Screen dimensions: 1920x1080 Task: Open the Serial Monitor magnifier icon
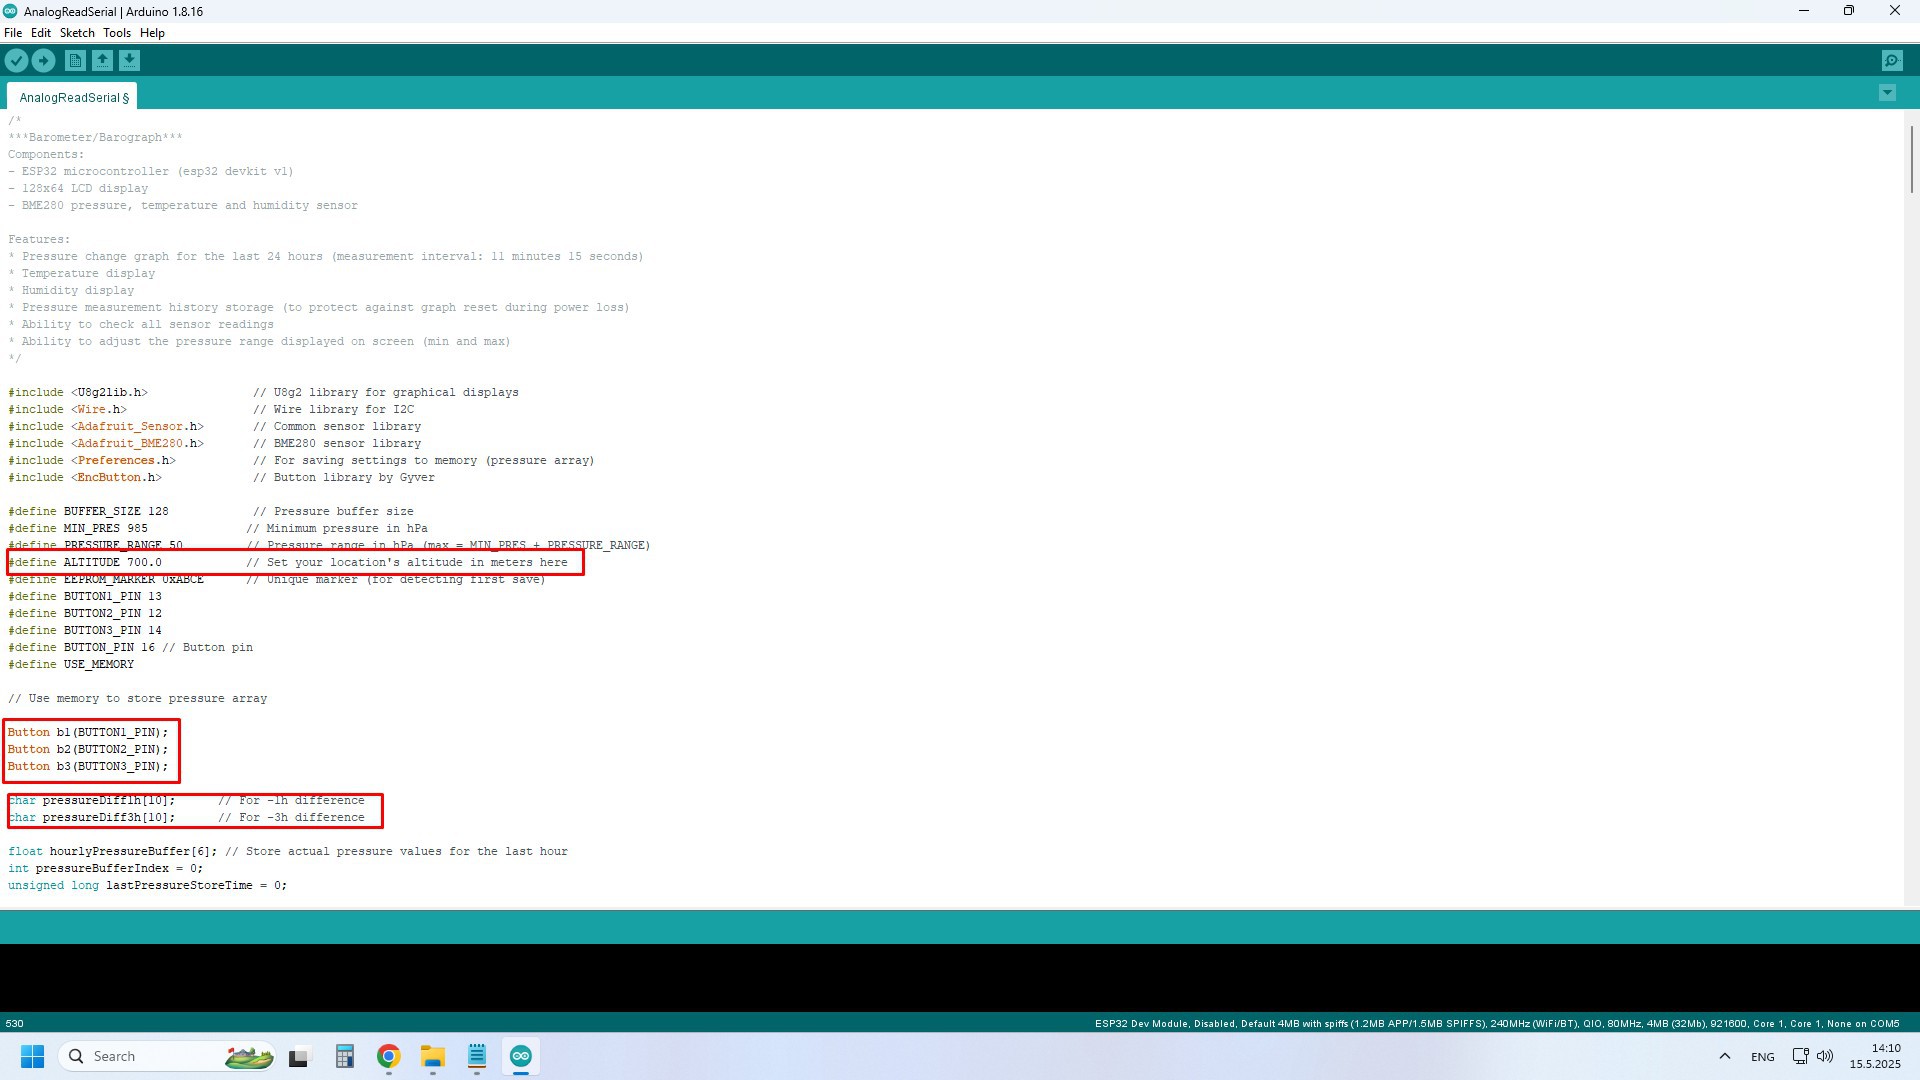[1892, 61]
